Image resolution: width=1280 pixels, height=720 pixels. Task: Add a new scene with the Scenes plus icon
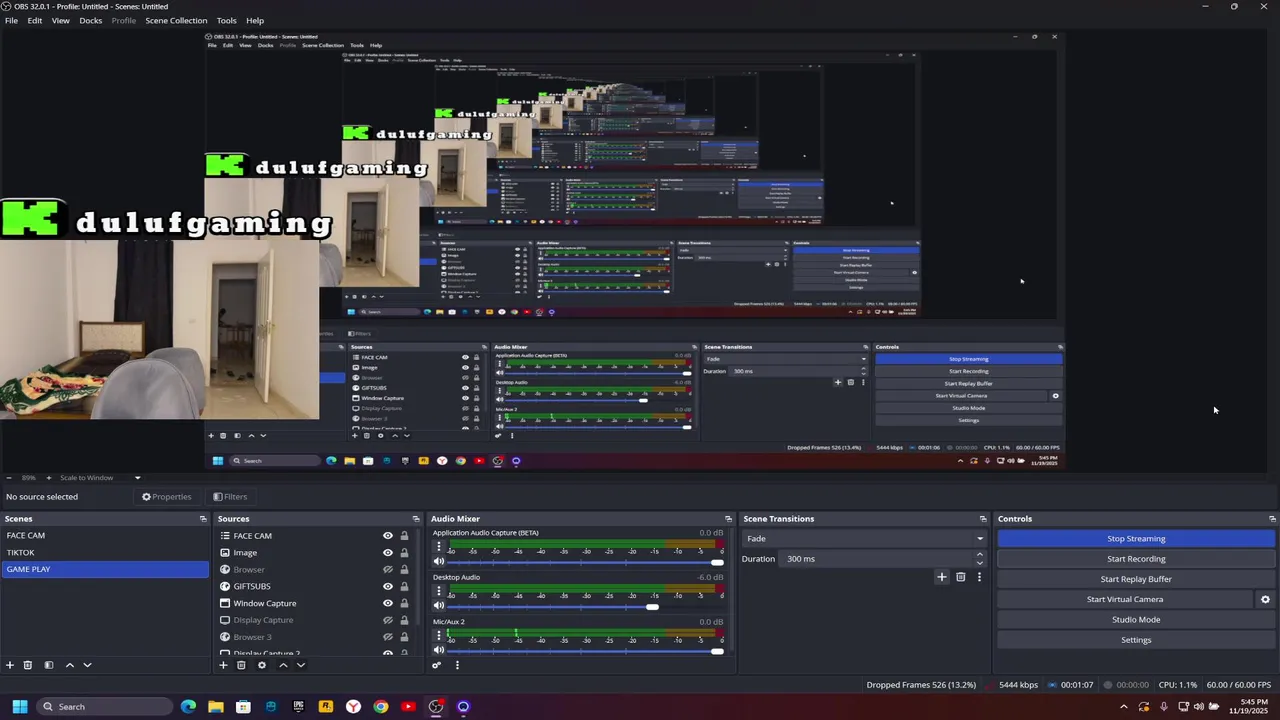[x=10, y=665]
